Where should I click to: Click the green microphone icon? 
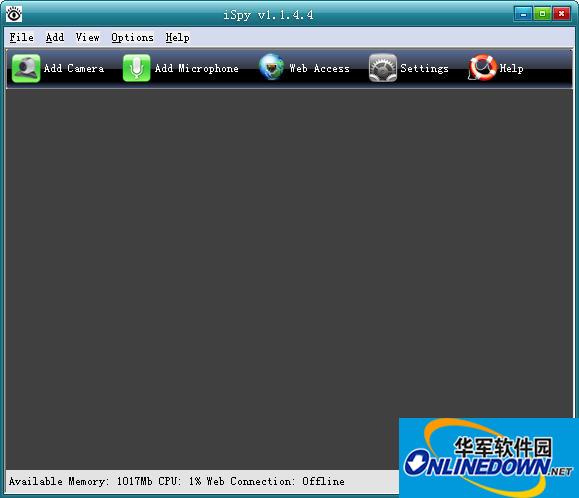click(x=137, y=68)
